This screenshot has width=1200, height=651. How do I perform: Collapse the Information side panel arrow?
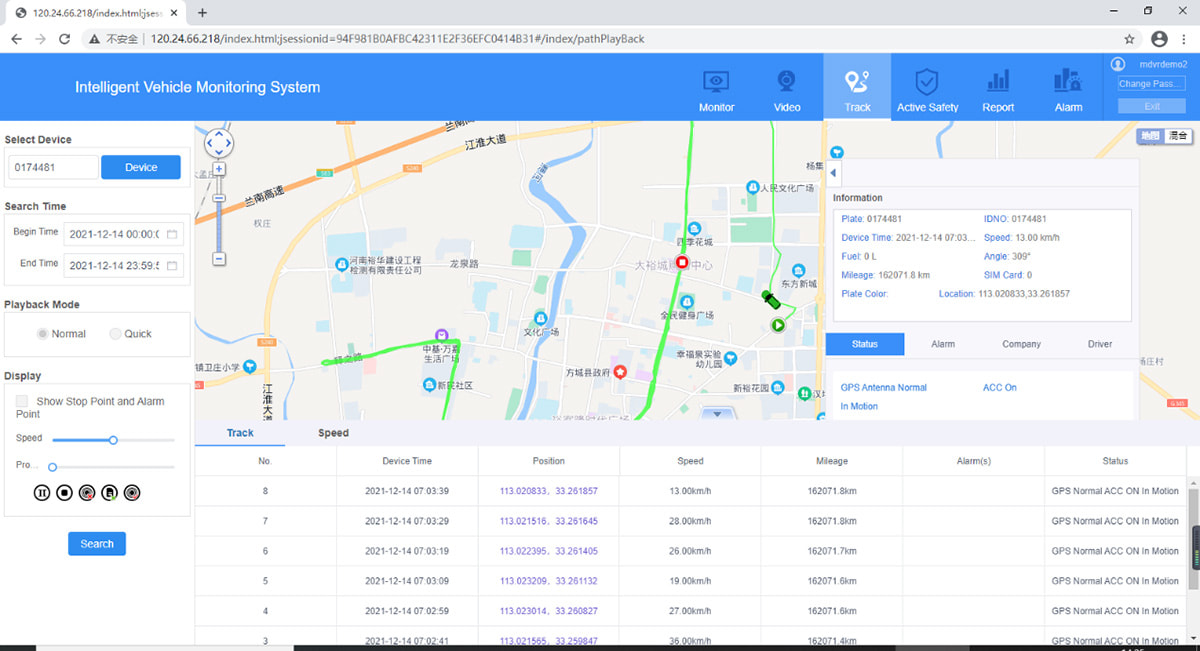tap(834, 173)
